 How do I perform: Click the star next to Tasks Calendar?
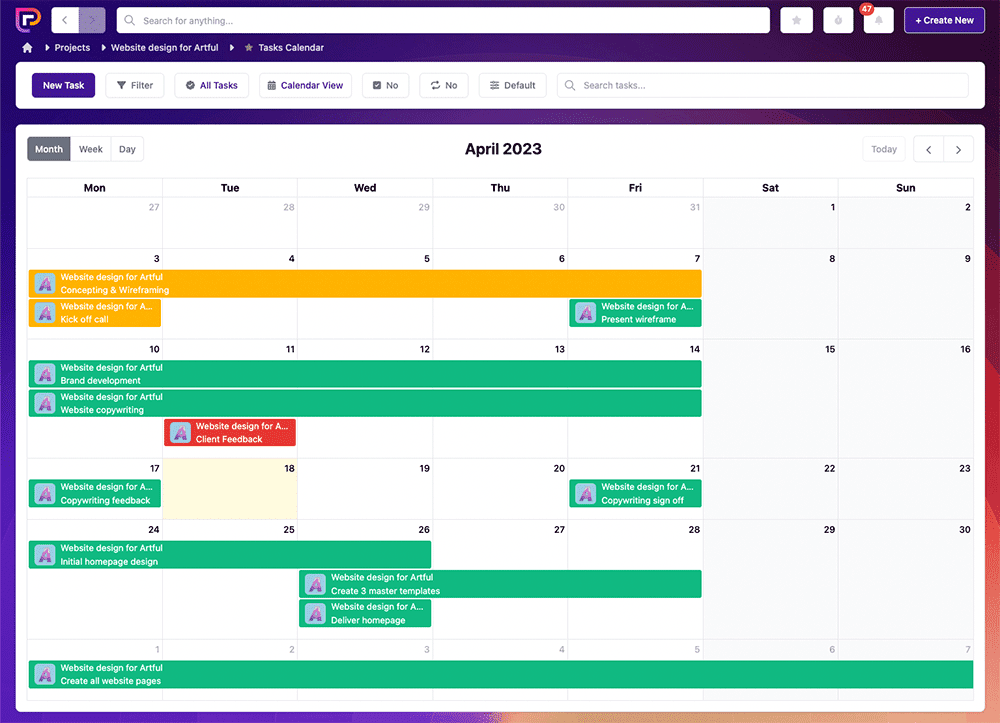(249, 48)
